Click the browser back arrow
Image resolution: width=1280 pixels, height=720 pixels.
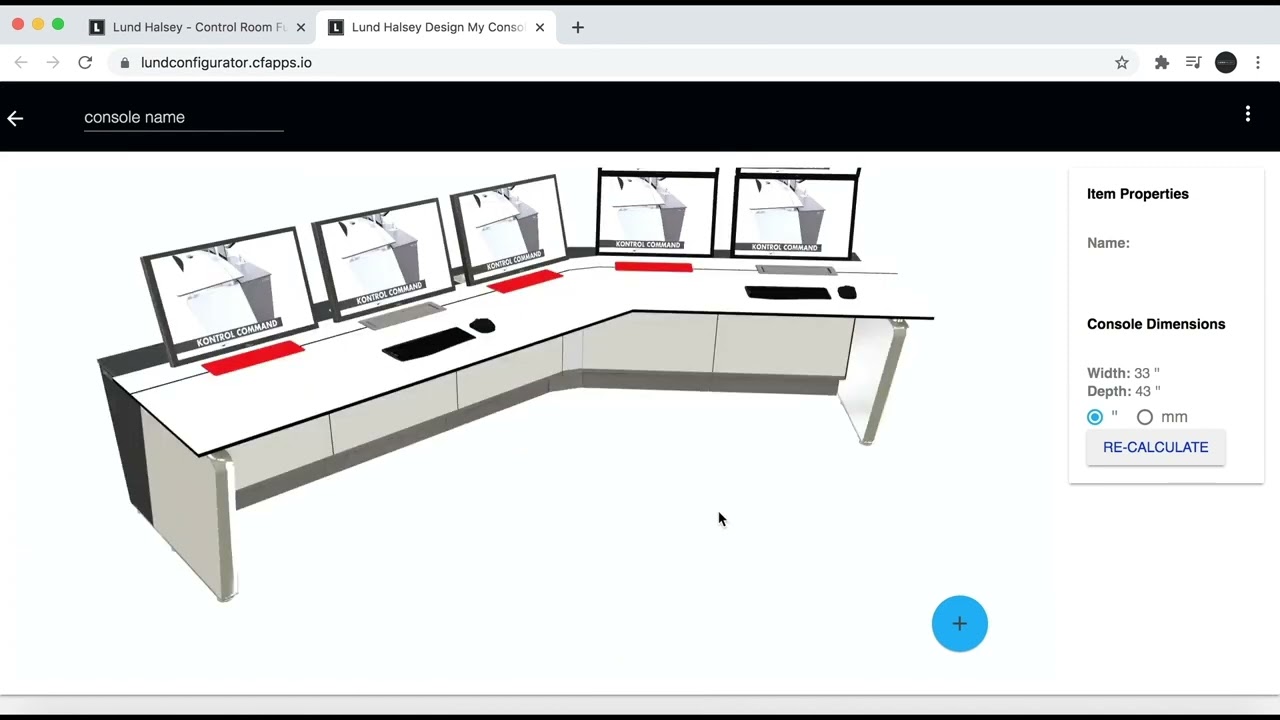pyautogui.click(x=21, y=62)
